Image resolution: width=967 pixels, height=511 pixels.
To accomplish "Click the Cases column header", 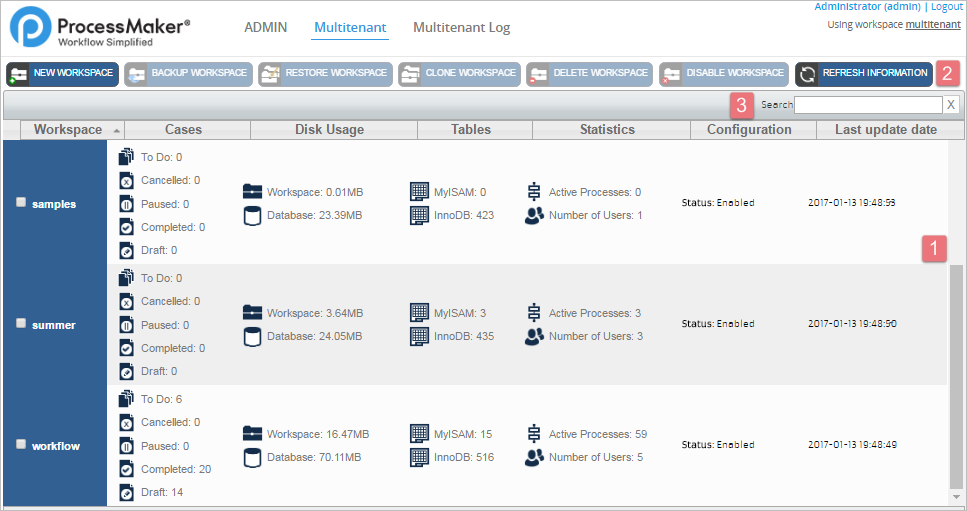I will point(183,130).
